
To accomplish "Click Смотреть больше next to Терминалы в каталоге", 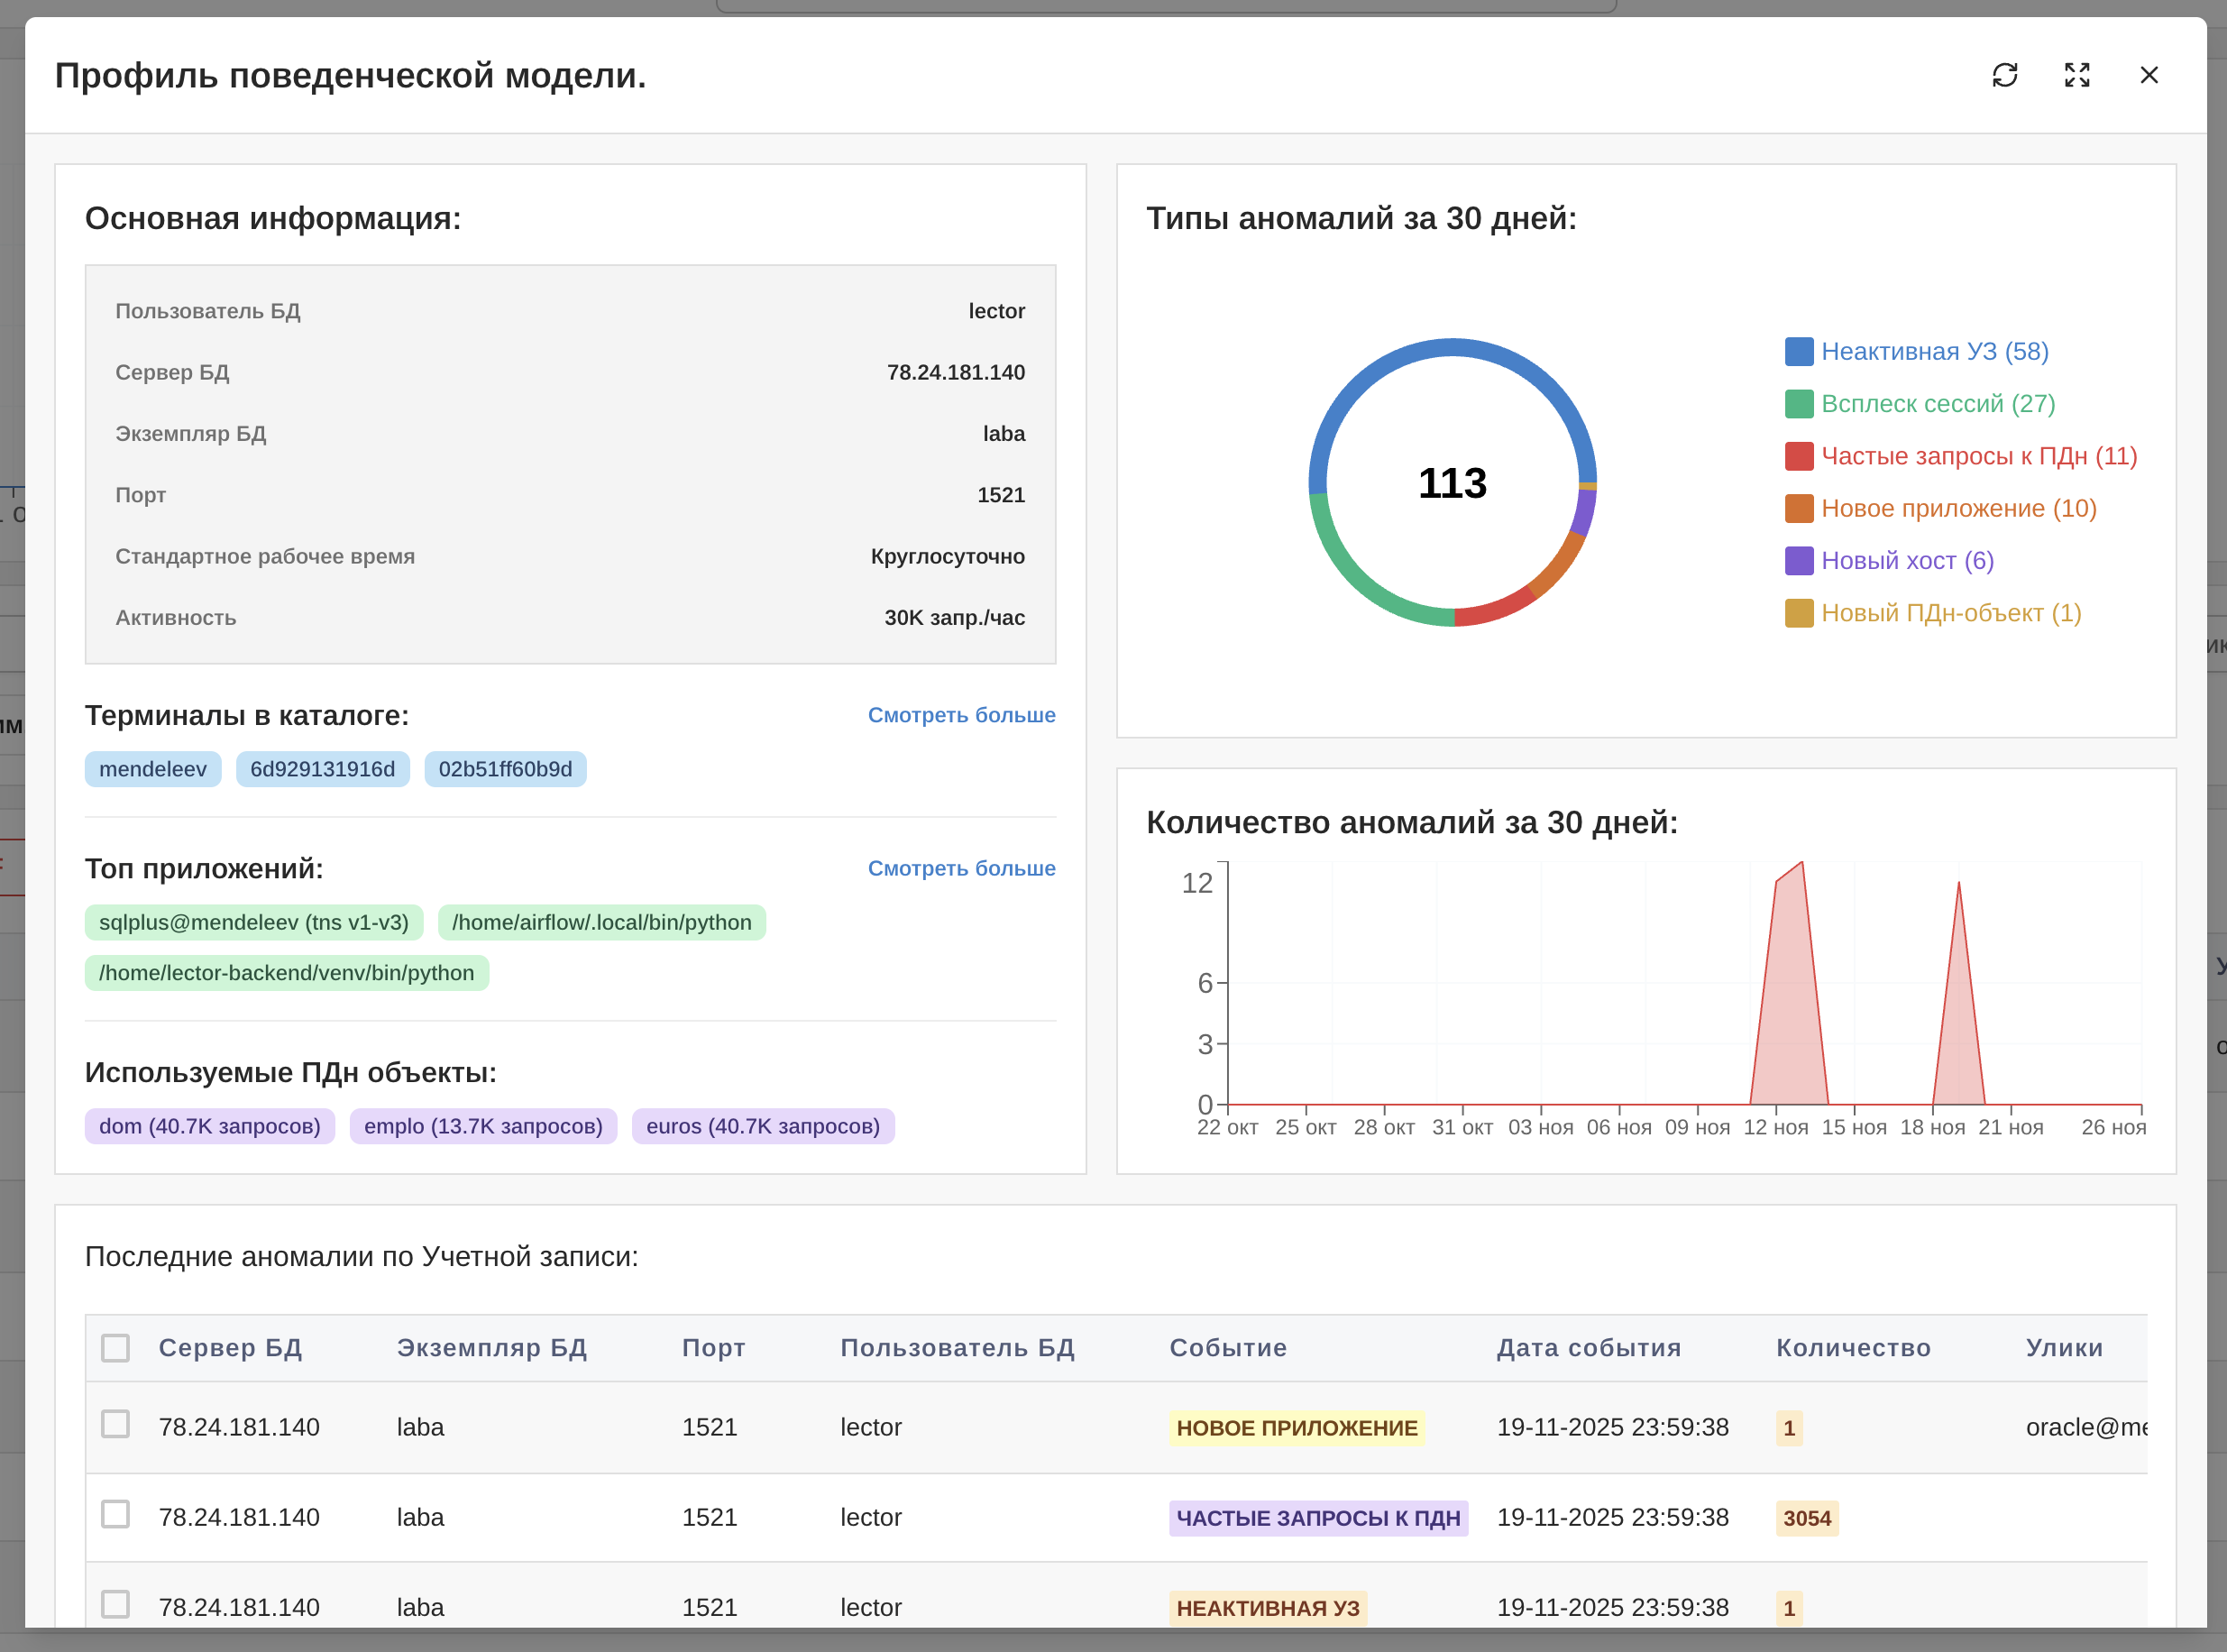I will pyautogui.click(x=961, y=715).
